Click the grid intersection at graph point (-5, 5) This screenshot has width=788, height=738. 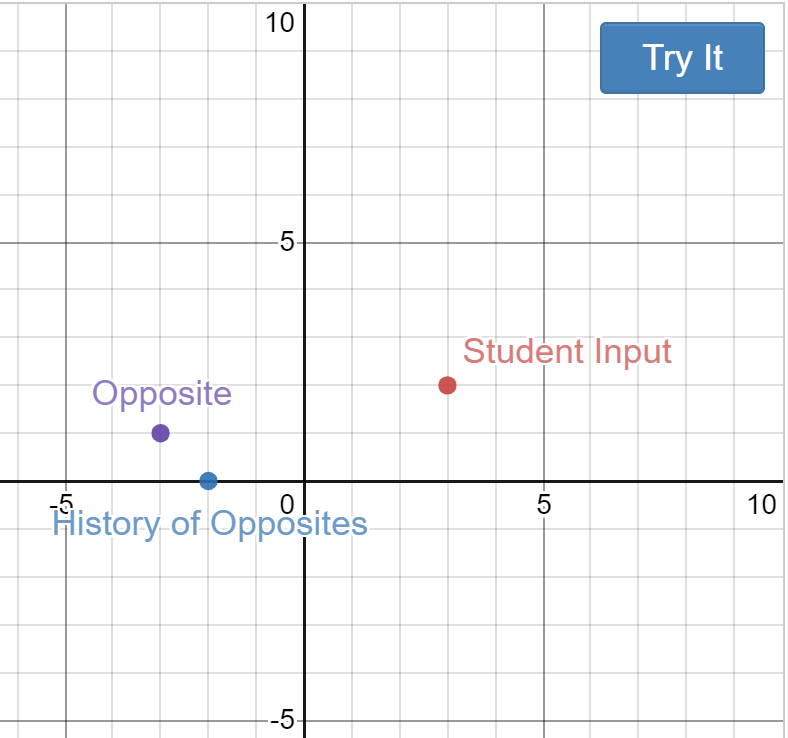(x=65, y=242)
